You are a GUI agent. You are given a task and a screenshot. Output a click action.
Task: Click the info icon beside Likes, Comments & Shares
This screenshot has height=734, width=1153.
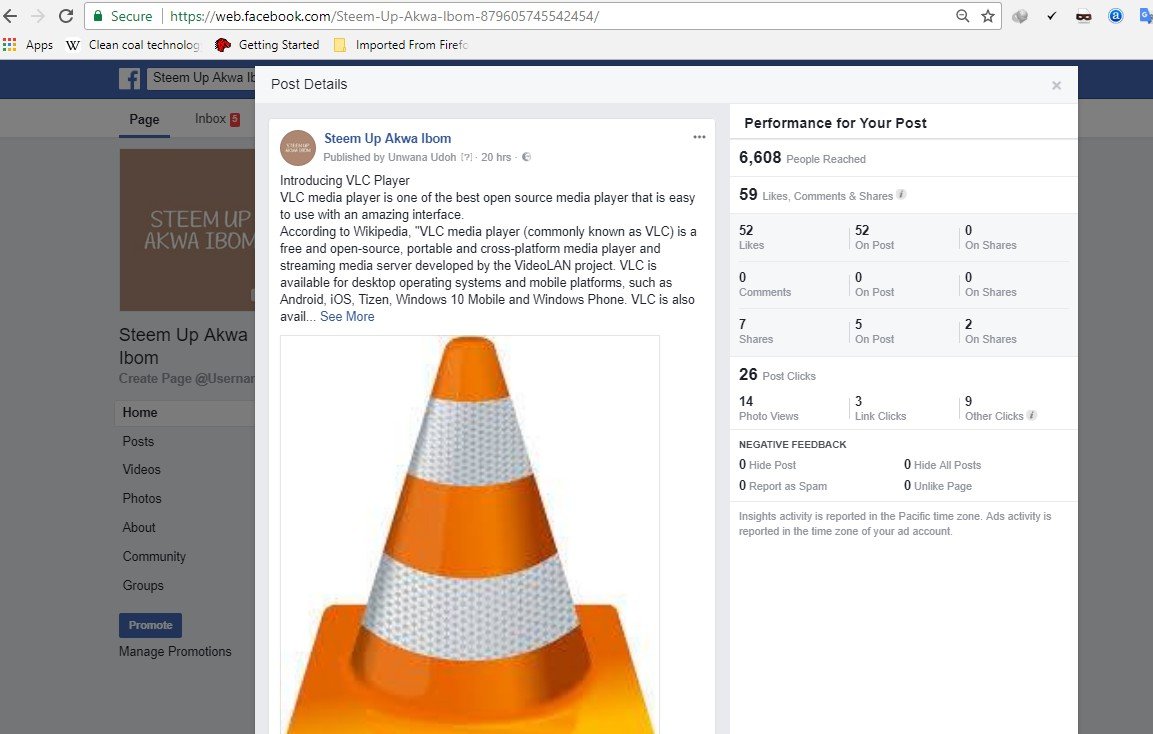click(x=901, y=195)
